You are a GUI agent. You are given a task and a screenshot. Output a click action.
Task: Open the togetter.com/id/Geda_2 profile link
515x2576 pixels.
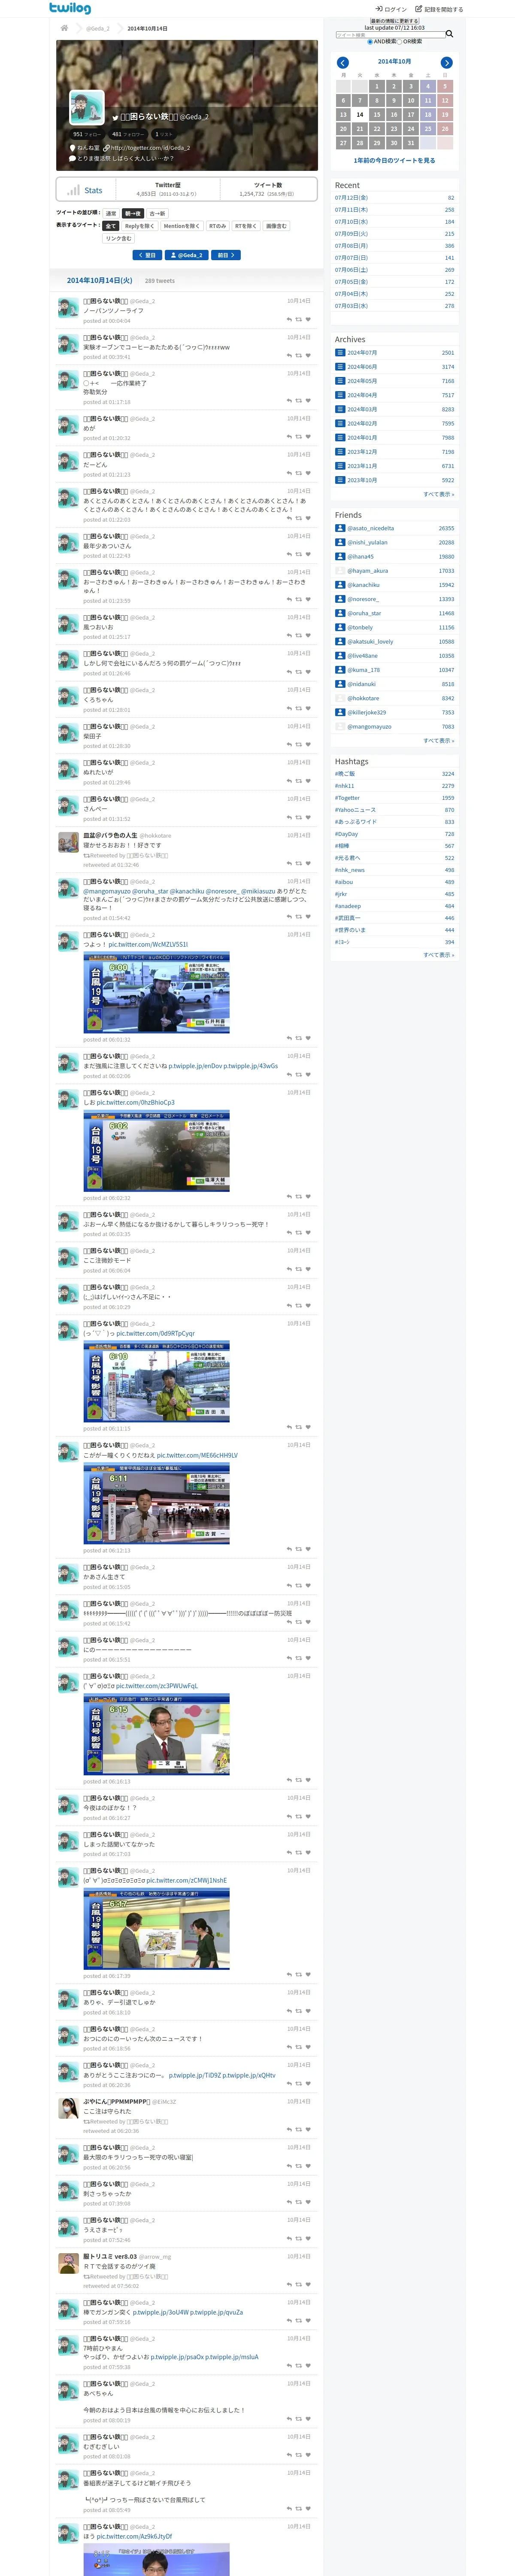150,148
